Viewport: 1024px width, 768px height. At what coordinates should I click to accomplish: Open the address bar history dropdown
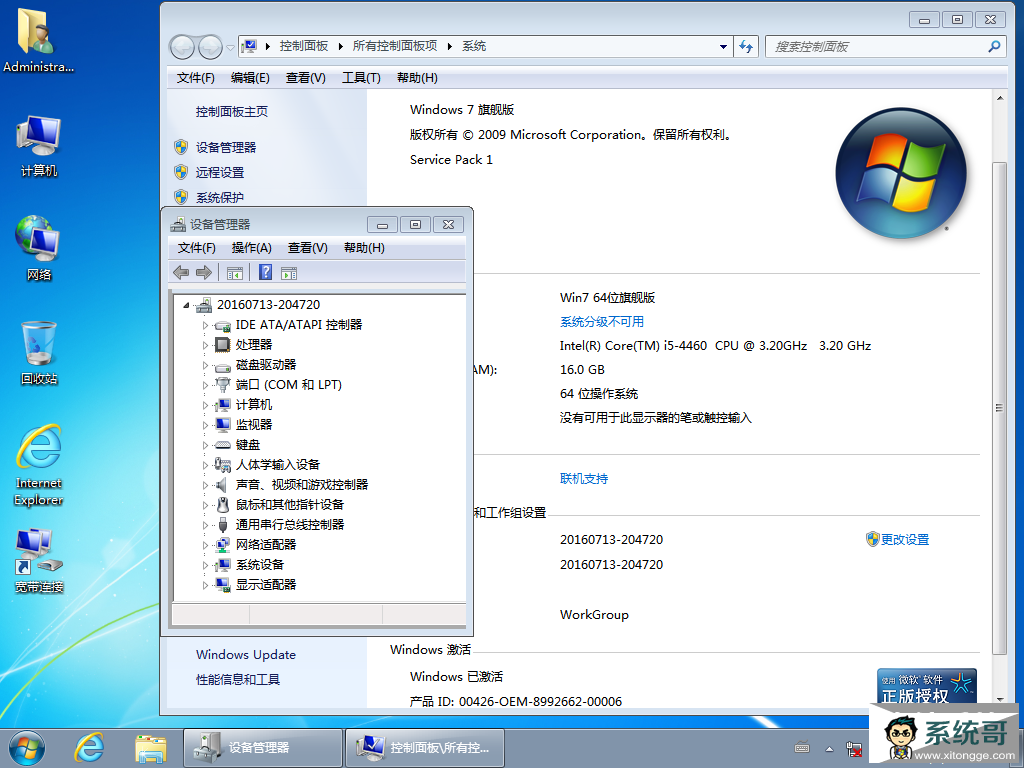pos(723,46)
